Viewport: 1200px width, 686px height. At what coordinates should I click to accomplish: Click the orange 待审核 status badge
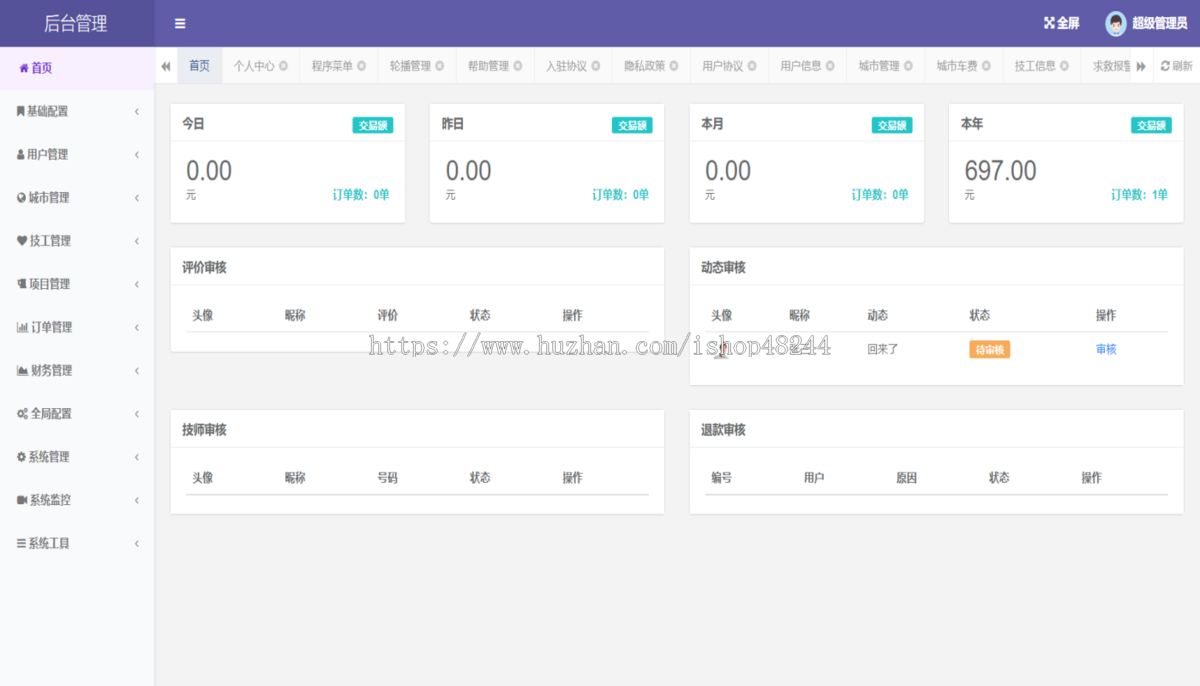coord(989,350)
